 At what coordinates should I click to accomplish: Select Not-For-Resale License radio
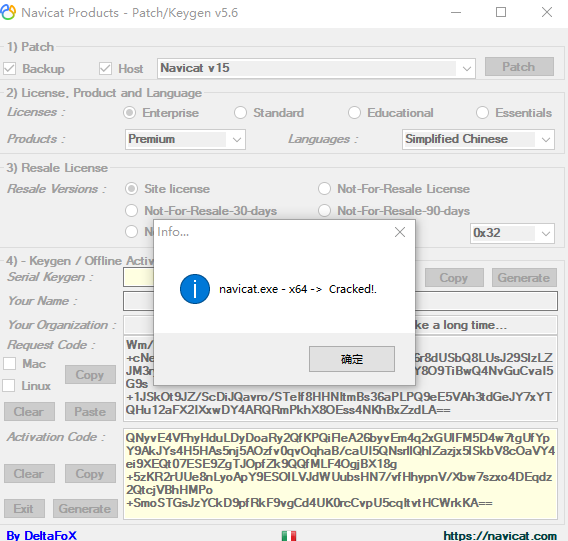coord(324,189)
